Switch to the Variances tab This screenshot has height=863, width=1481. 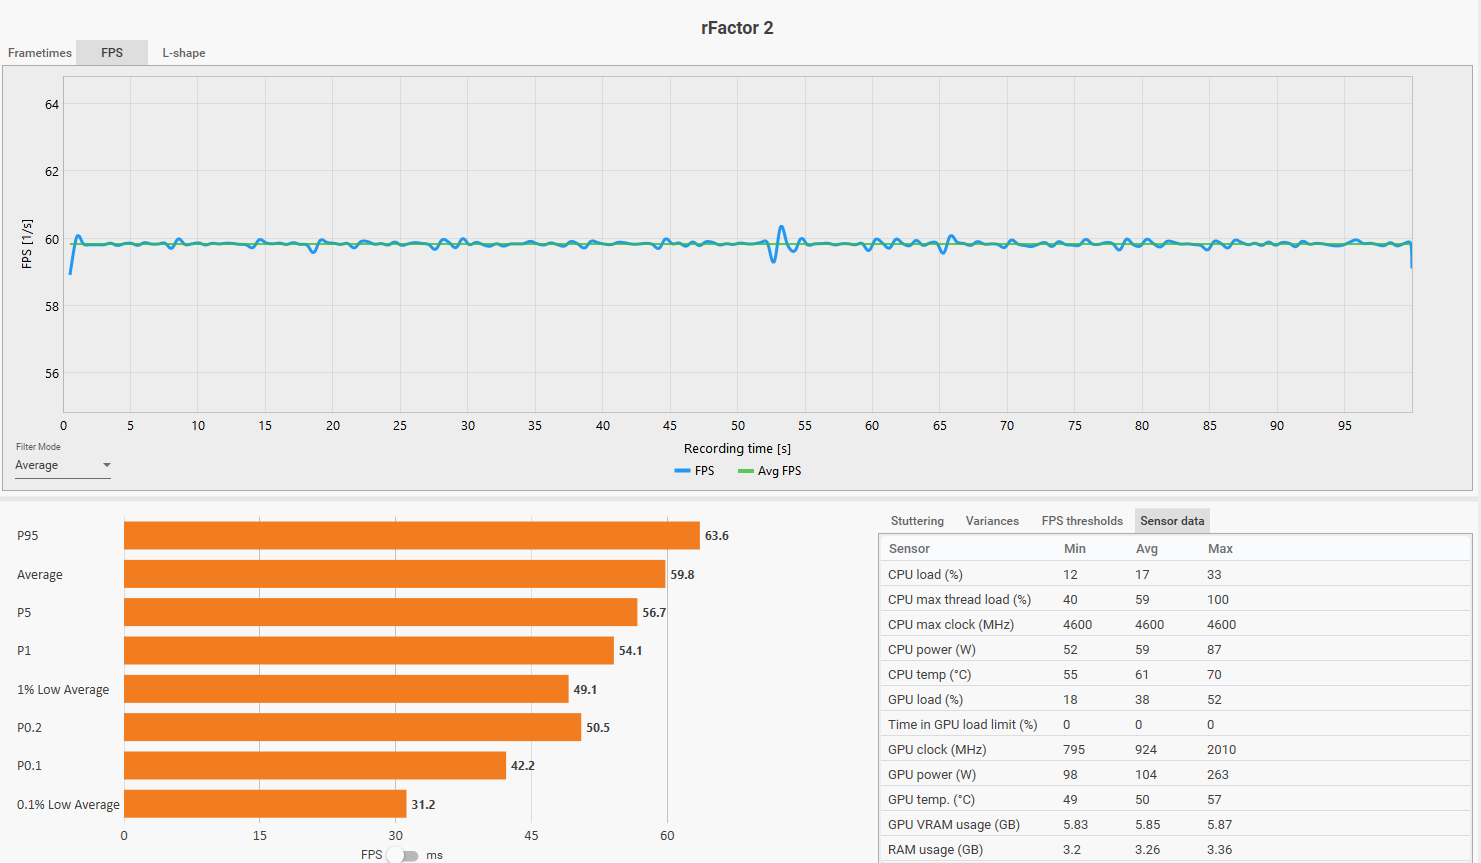point(992,521)
